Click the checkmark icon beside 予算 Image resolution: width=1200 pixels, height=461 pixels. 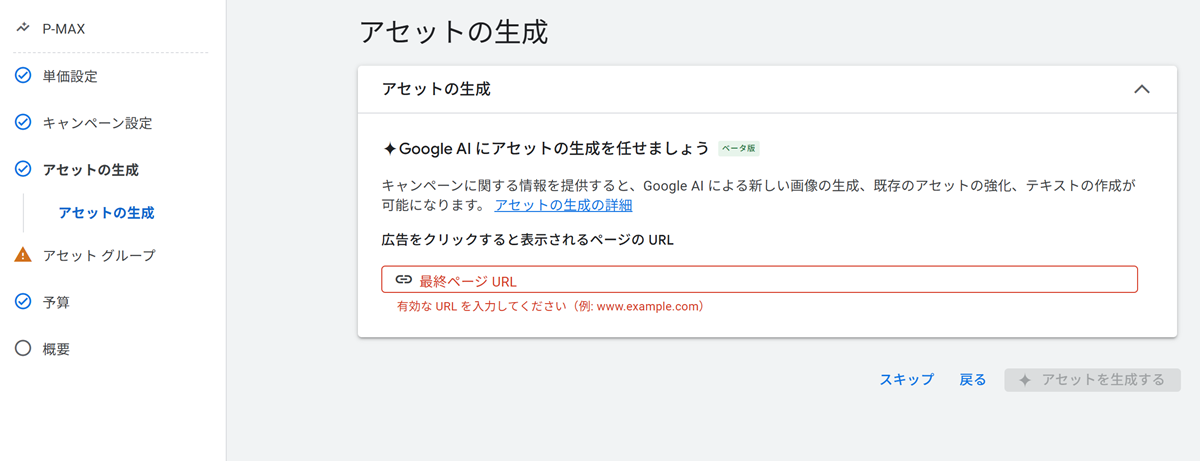[23, 302]
